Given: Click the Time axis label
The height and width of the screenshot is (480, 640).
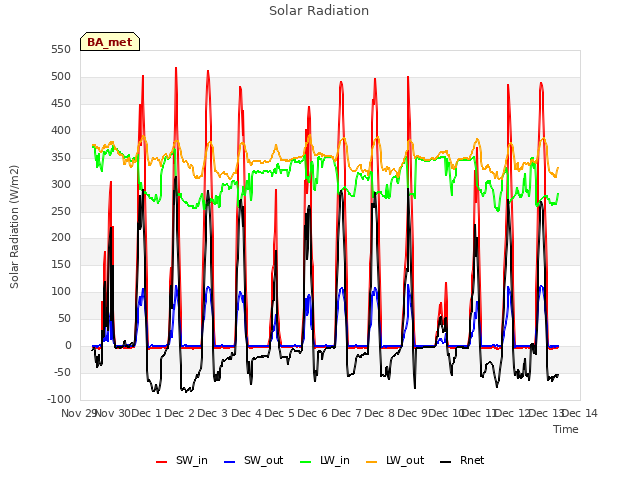Looking at the screenshot, I should click(x=566, y=429).
